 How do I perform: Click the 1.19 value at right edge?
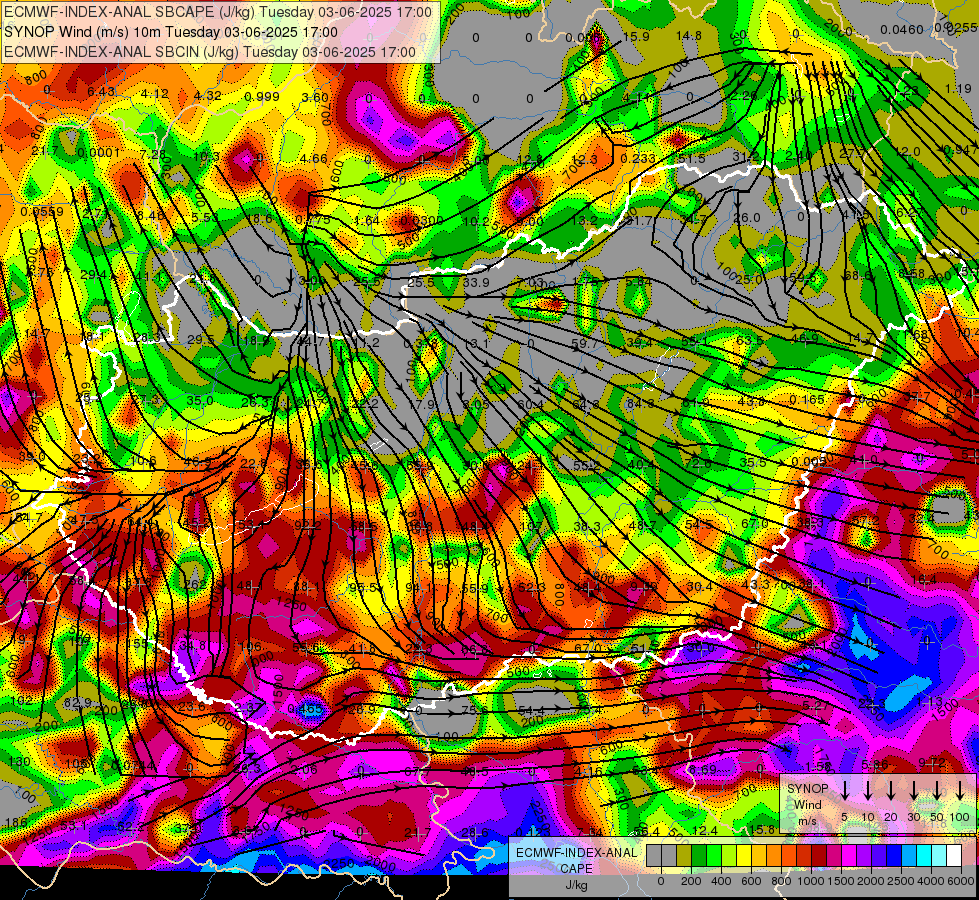958,89
